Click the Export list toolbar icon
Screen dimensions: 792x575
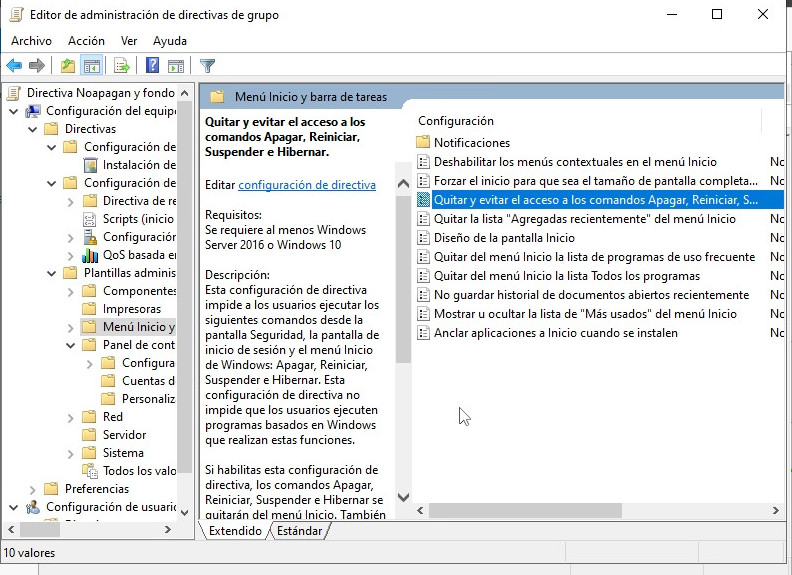click(x=121, y=66)
